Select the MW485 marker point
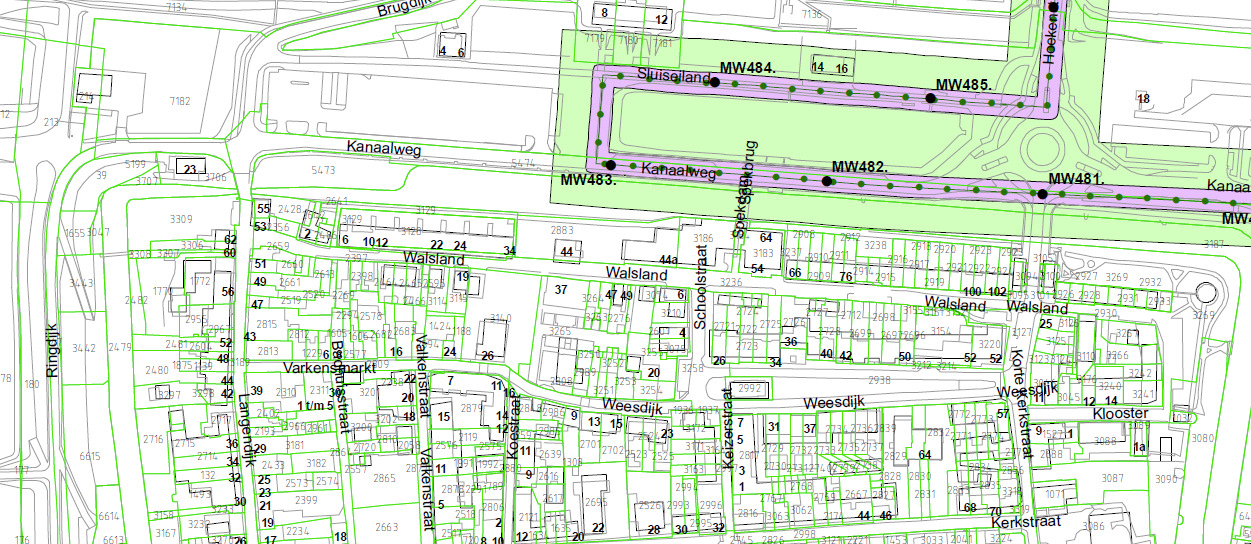 click(x=930, y=98)
